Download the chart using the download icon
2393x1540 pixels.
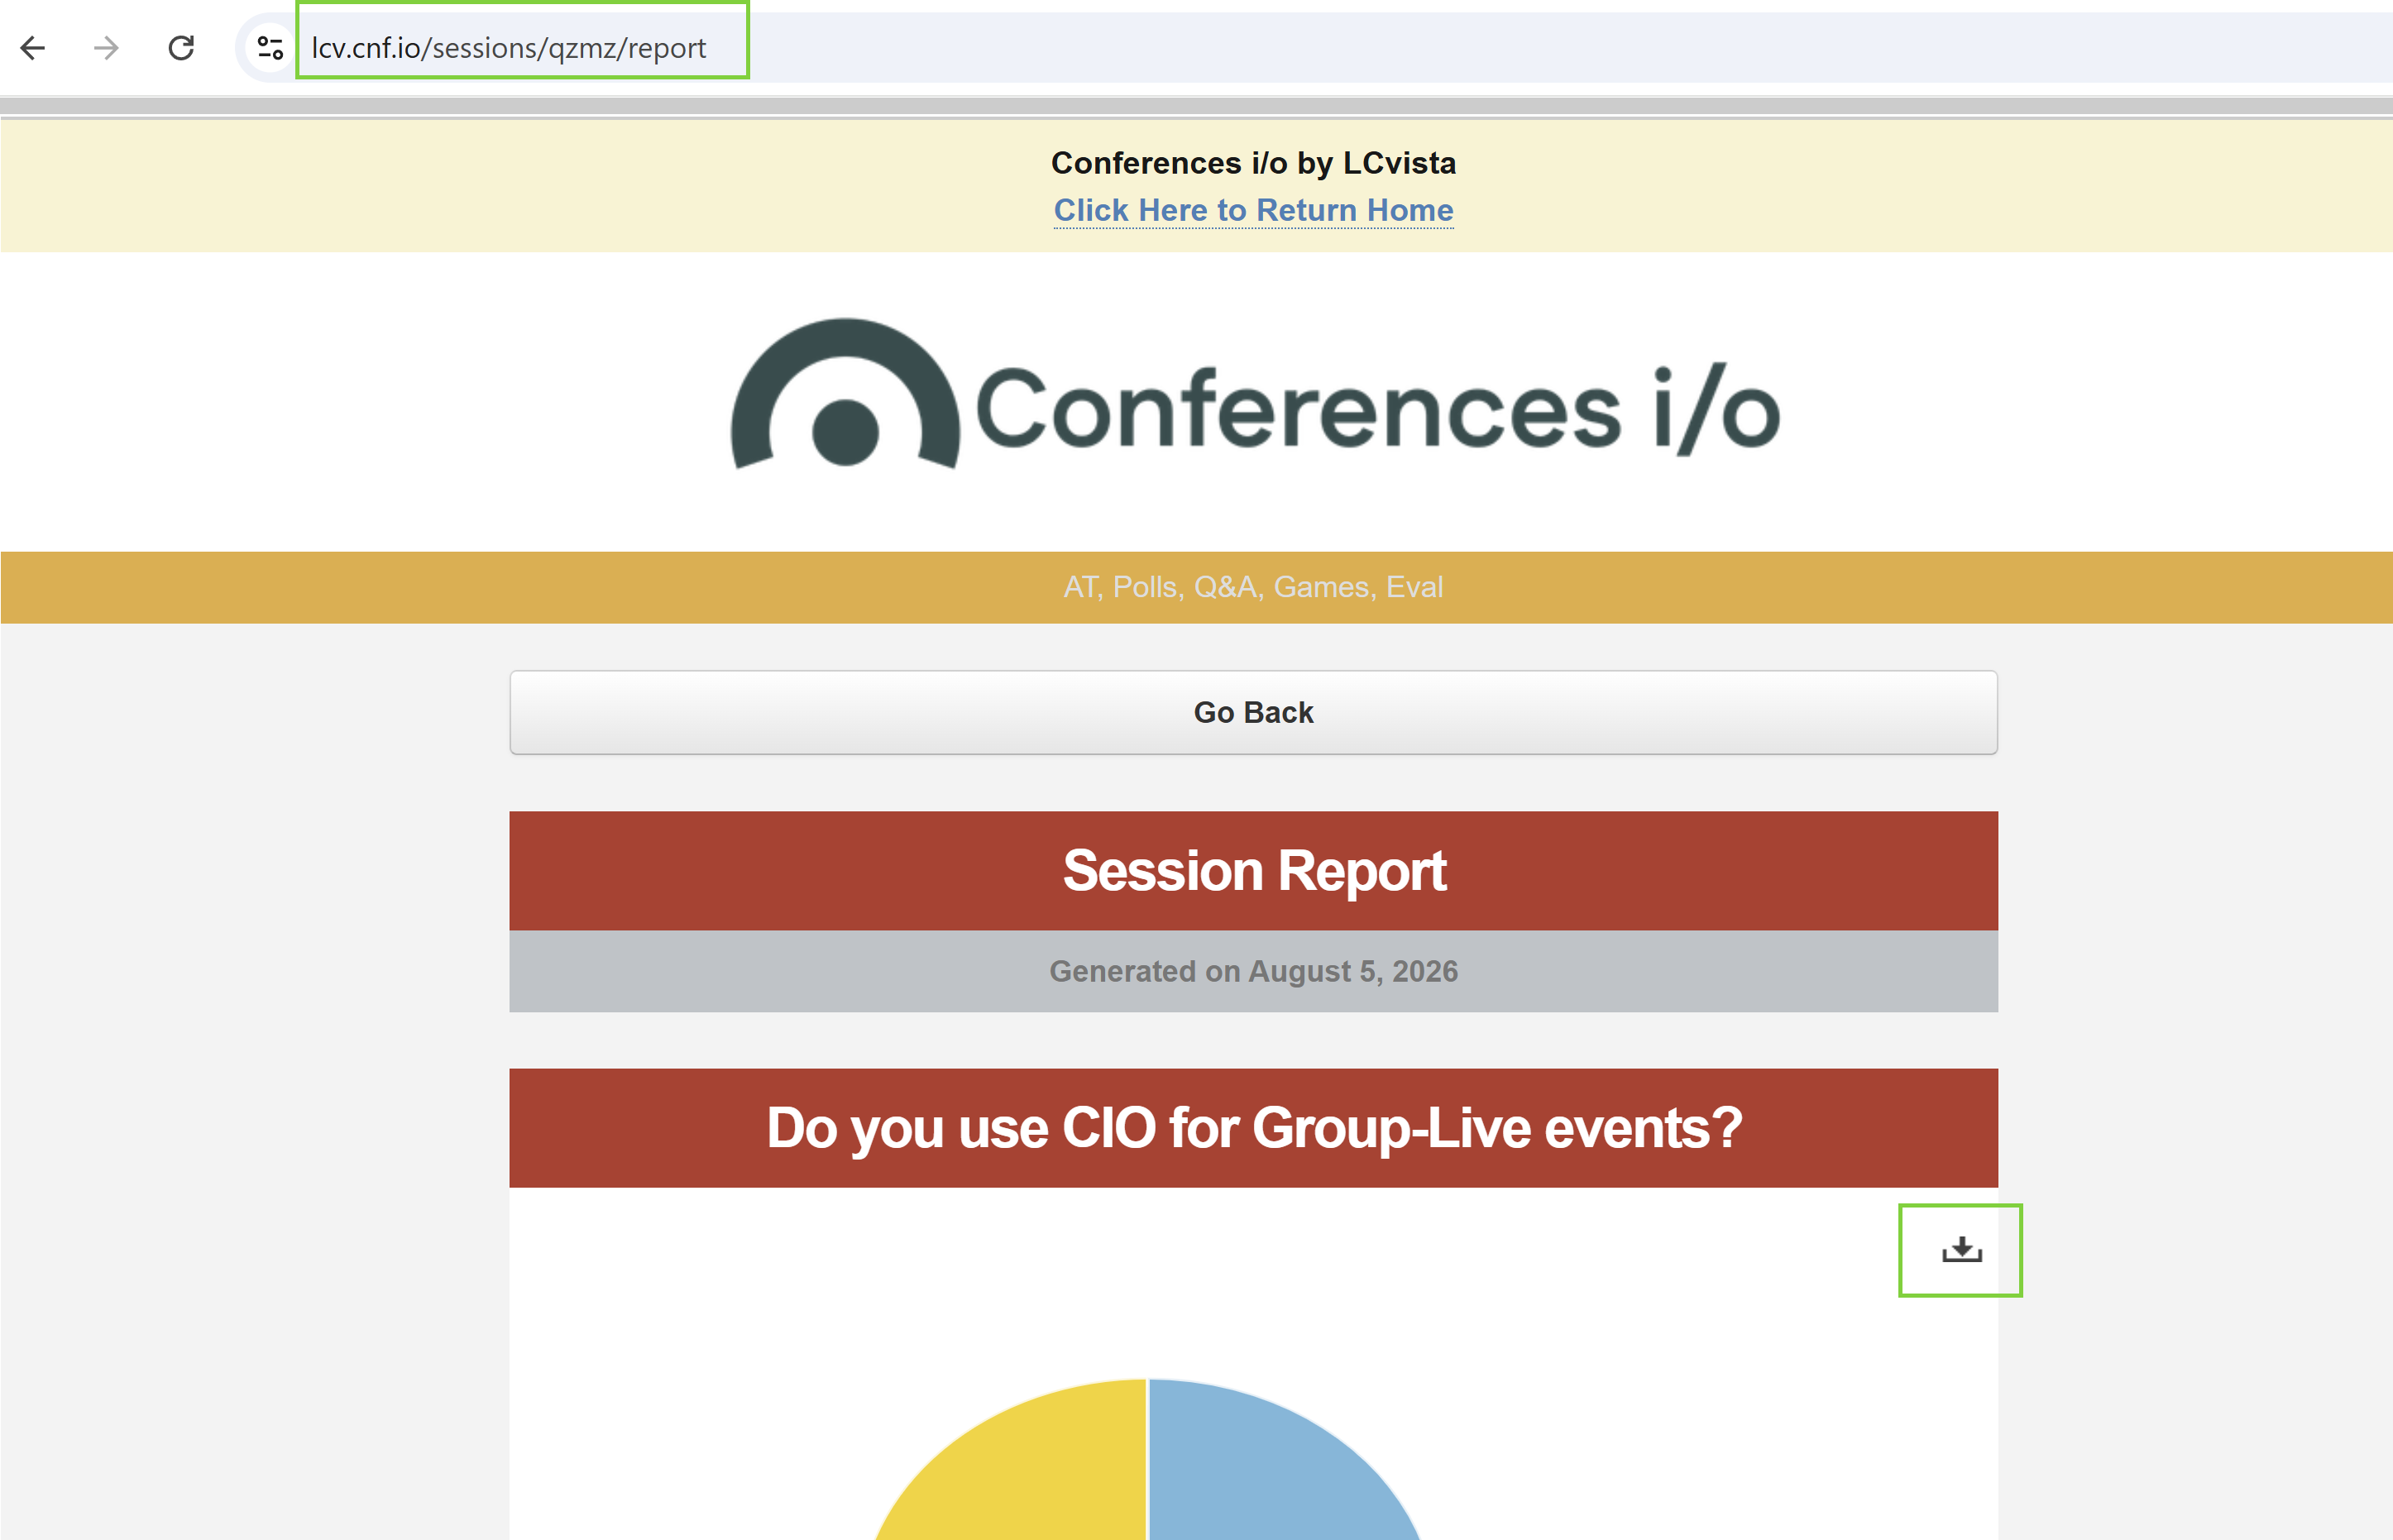pyautogui.click(x=1961, y=1250)
